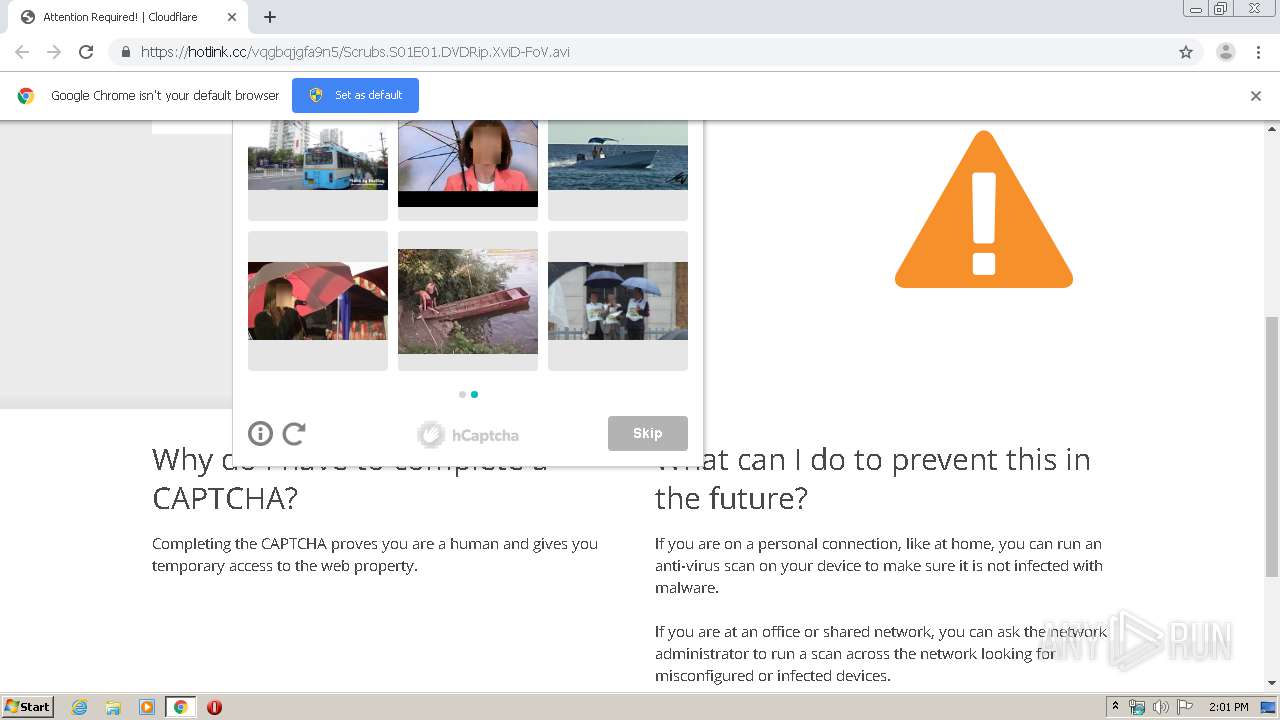Reload the current page
This screenshot has height=720, width=1280.
(86, 52)
